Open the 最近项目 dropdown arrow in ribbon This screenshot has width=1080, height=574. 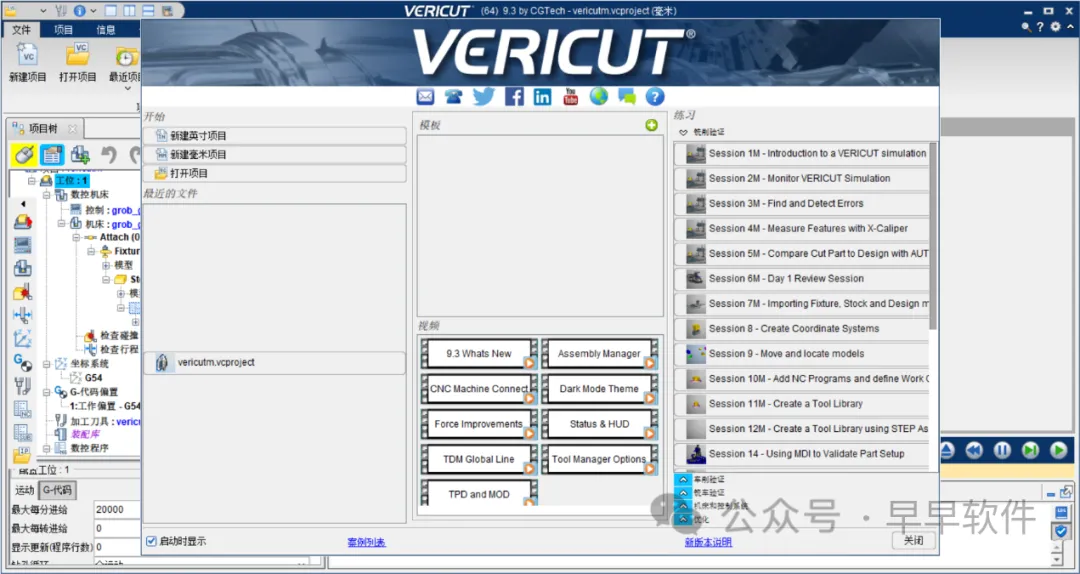coord(127,88)
